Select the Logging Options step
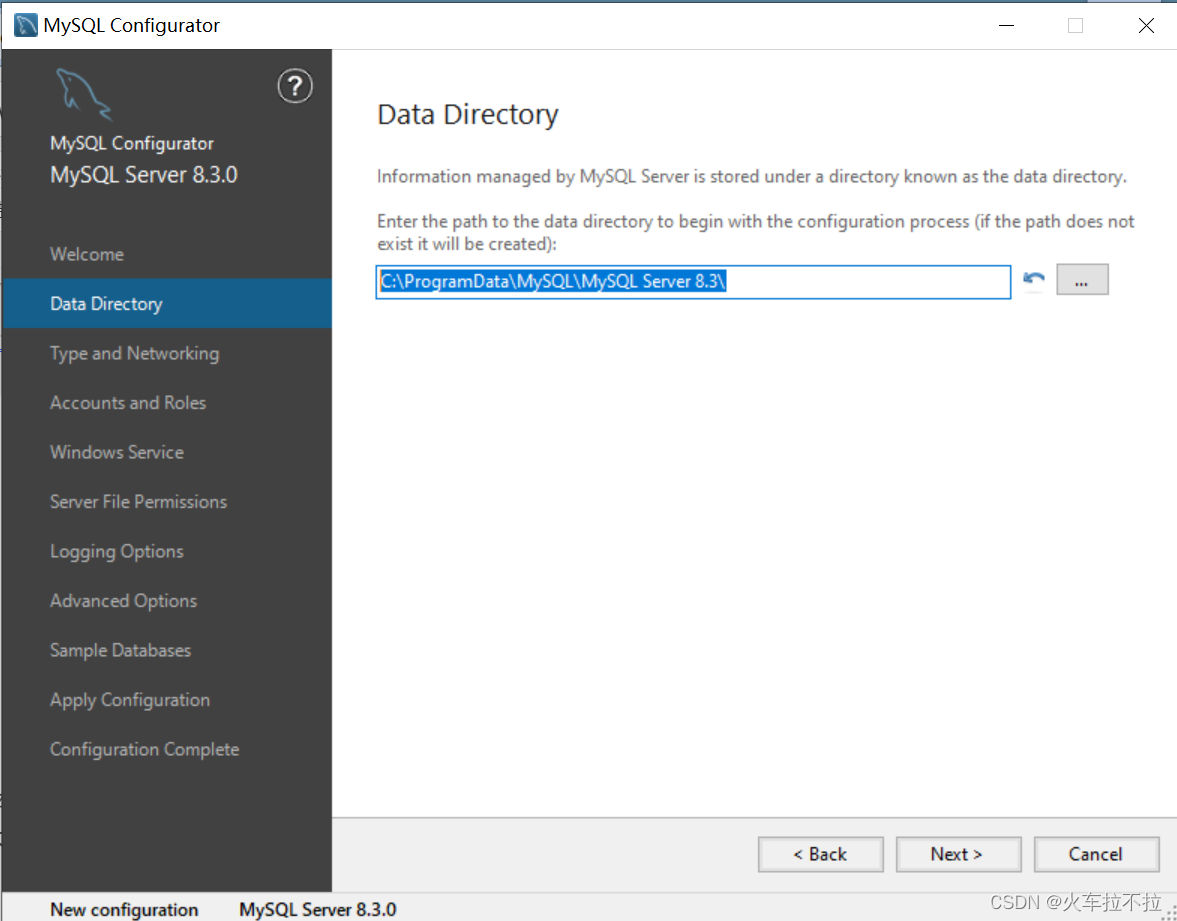 [167, 551]
